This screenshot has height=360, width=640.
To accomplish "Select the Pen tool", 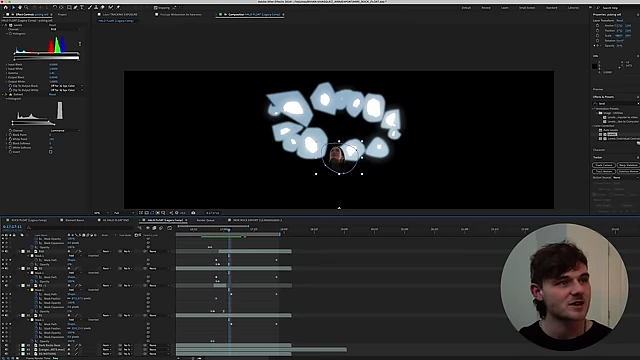I will 76,7.
